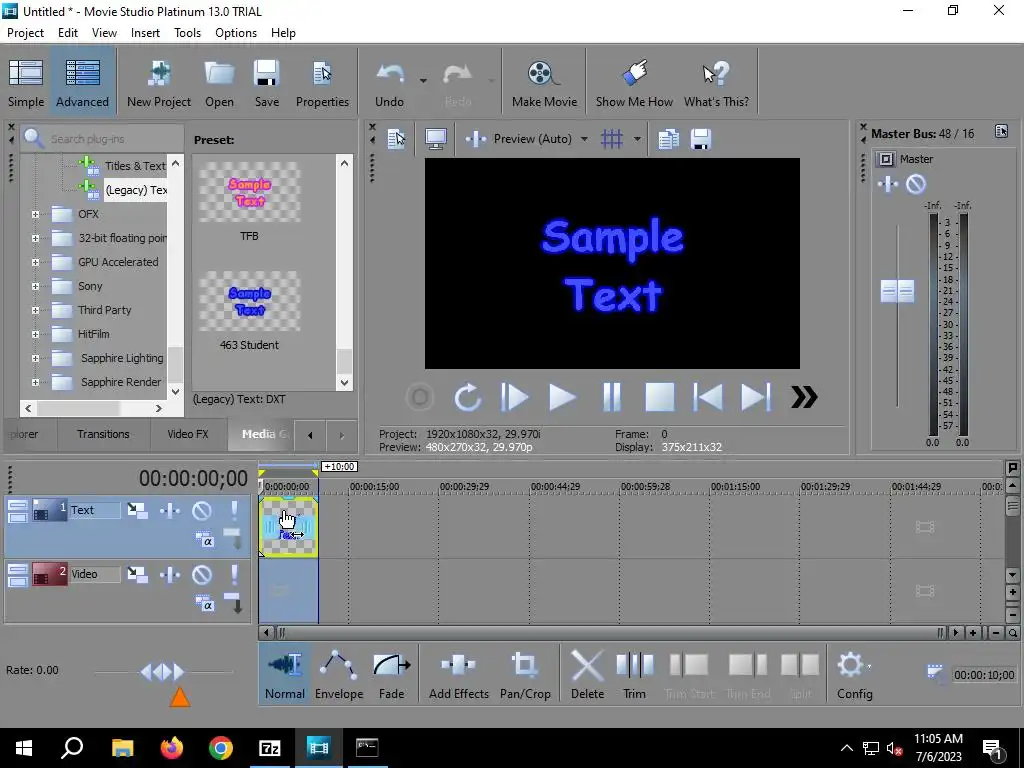Click Add Effects button
Screen dimensions: 1024x768
pos(458,675)
